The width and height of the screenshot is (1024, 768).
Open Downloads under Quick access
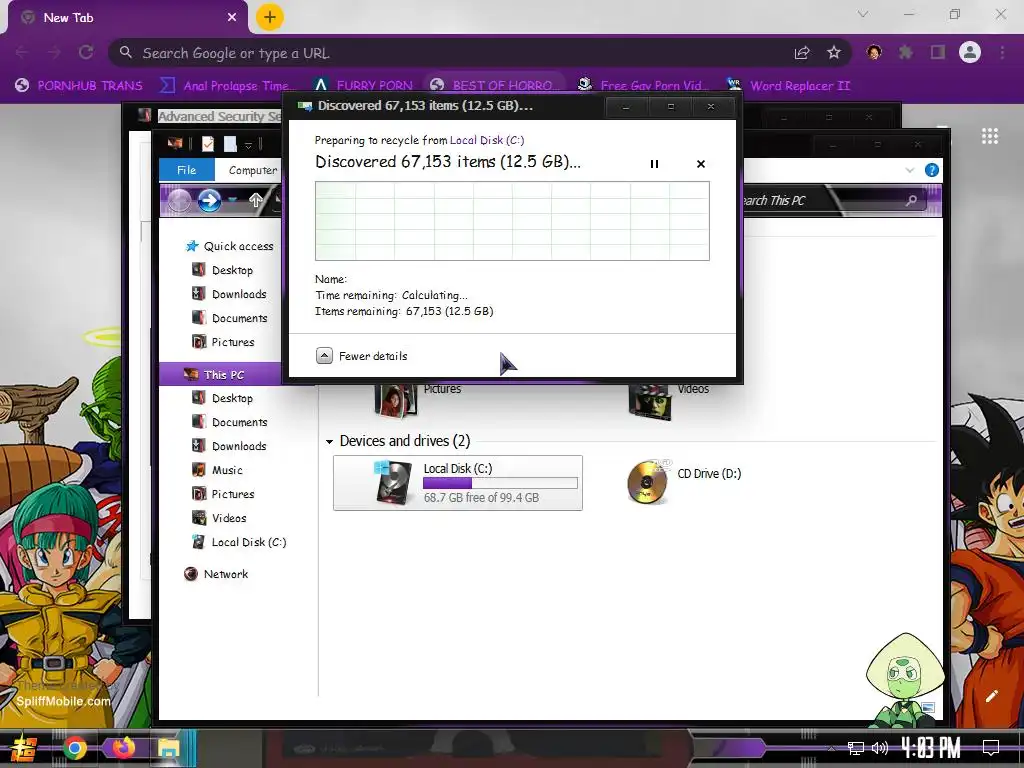click(x=229, y=294)
